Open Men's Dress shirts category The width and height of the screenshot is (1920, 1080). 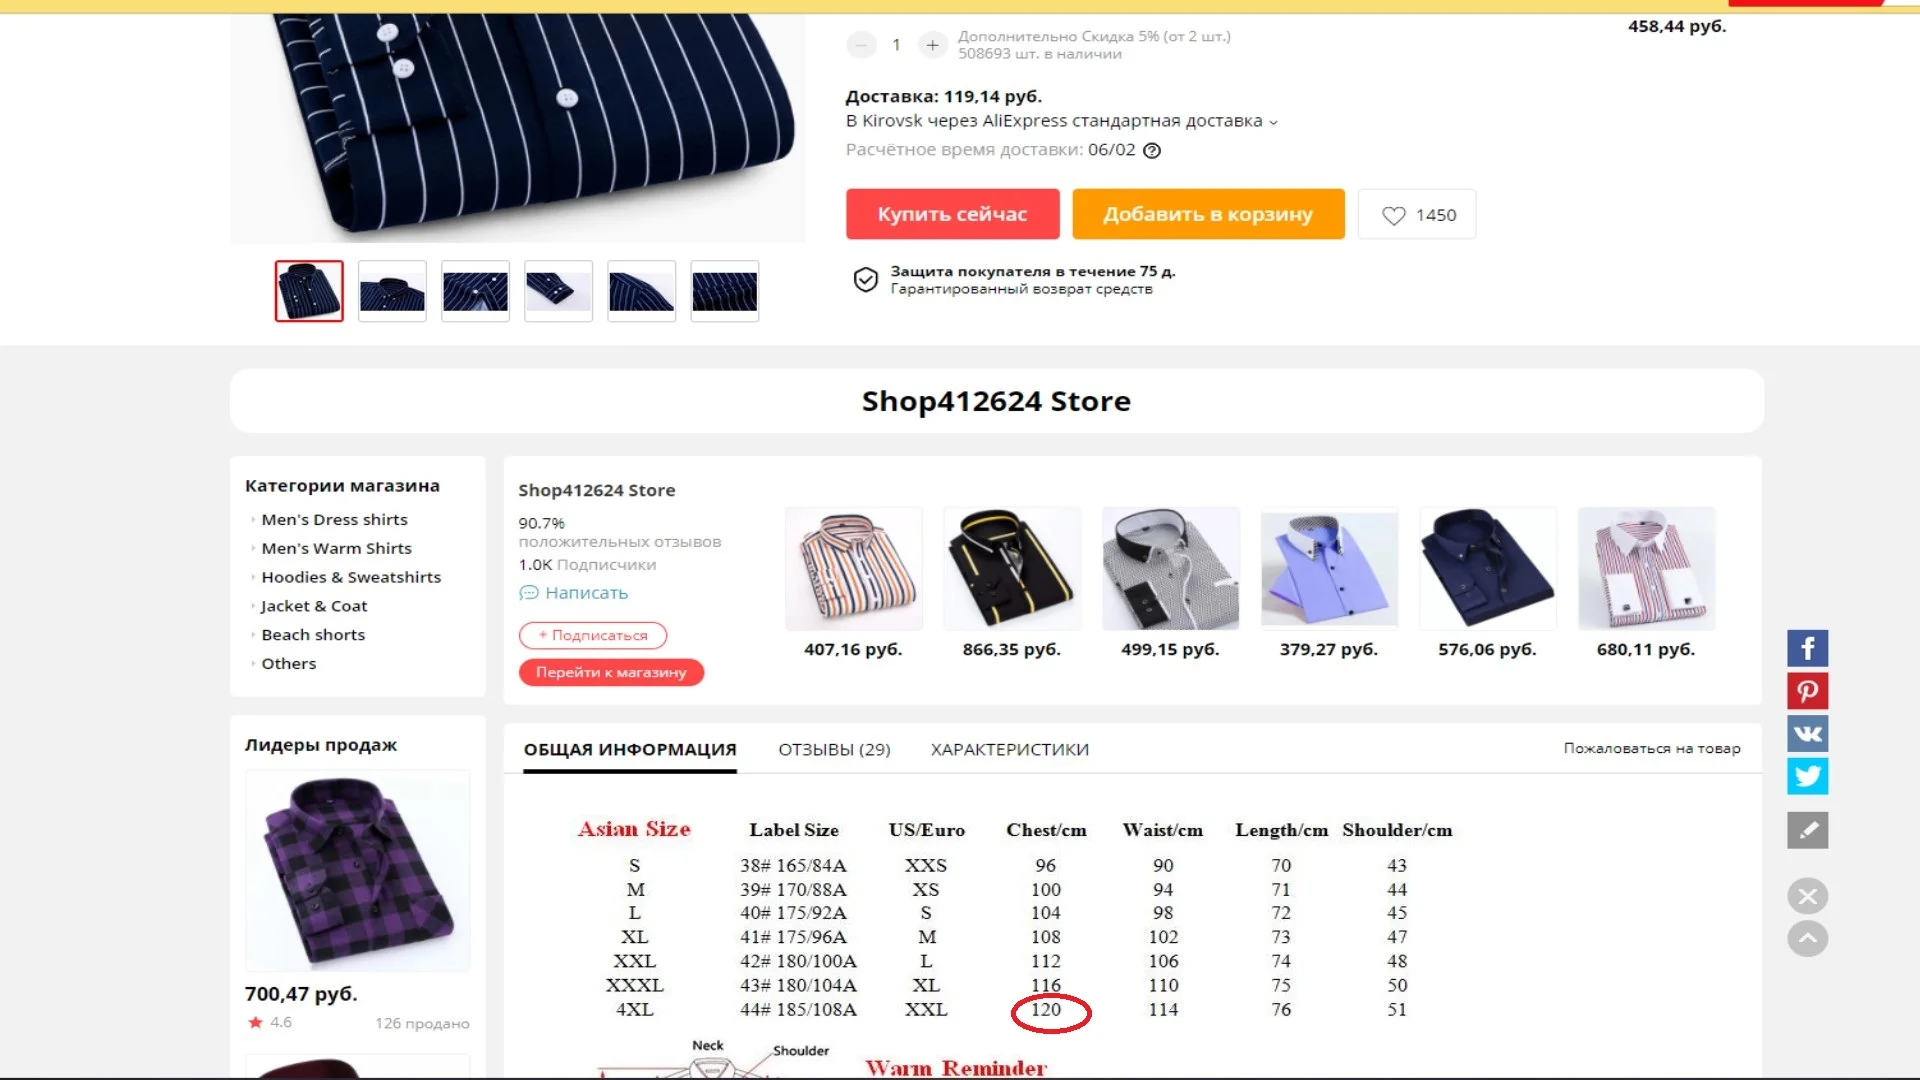click(x=334, y=520)
